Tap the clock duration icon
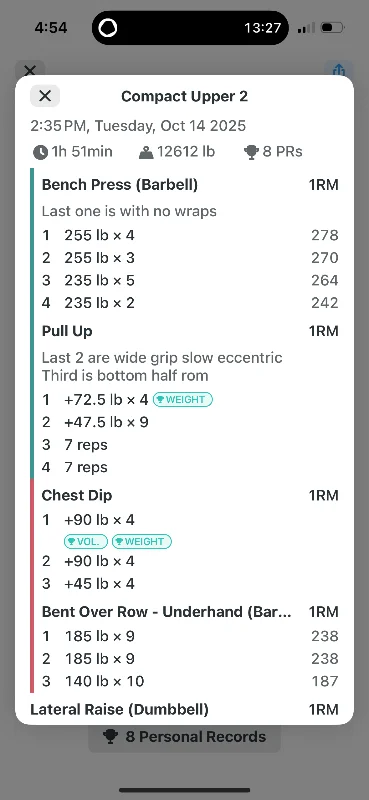The height and width of the screenshot is (800, 369). (40, 152)
